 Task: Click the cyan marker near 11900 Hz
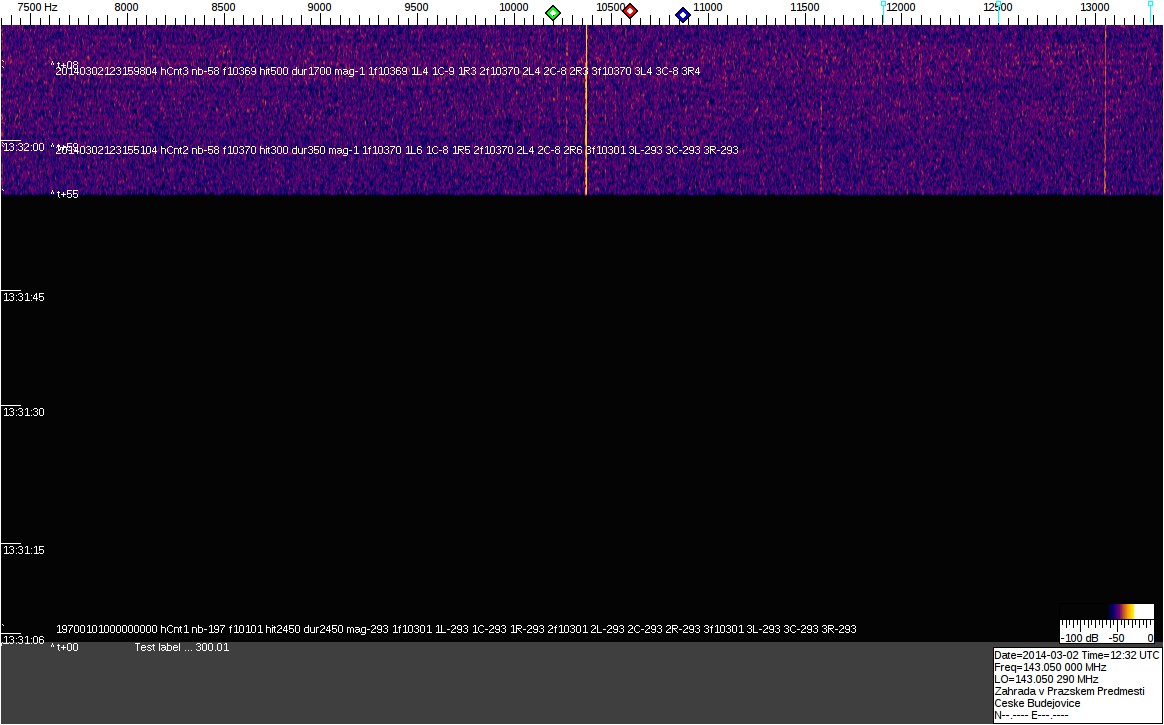point(883,6)
